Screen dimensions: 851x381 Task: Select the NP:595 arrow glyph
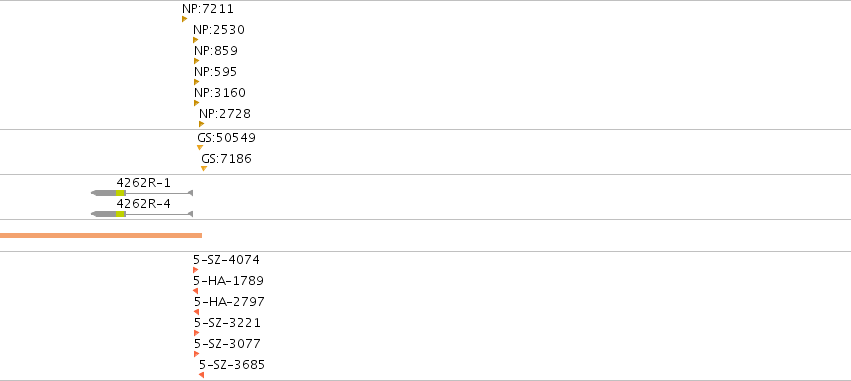pyautogui.click(x=196, y=82)
